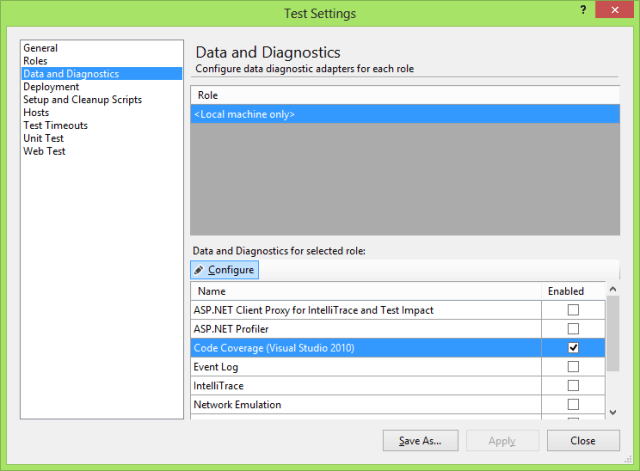Select the Hosts category
Viewport: 640px width, 471px height.
tap(36, 113)
